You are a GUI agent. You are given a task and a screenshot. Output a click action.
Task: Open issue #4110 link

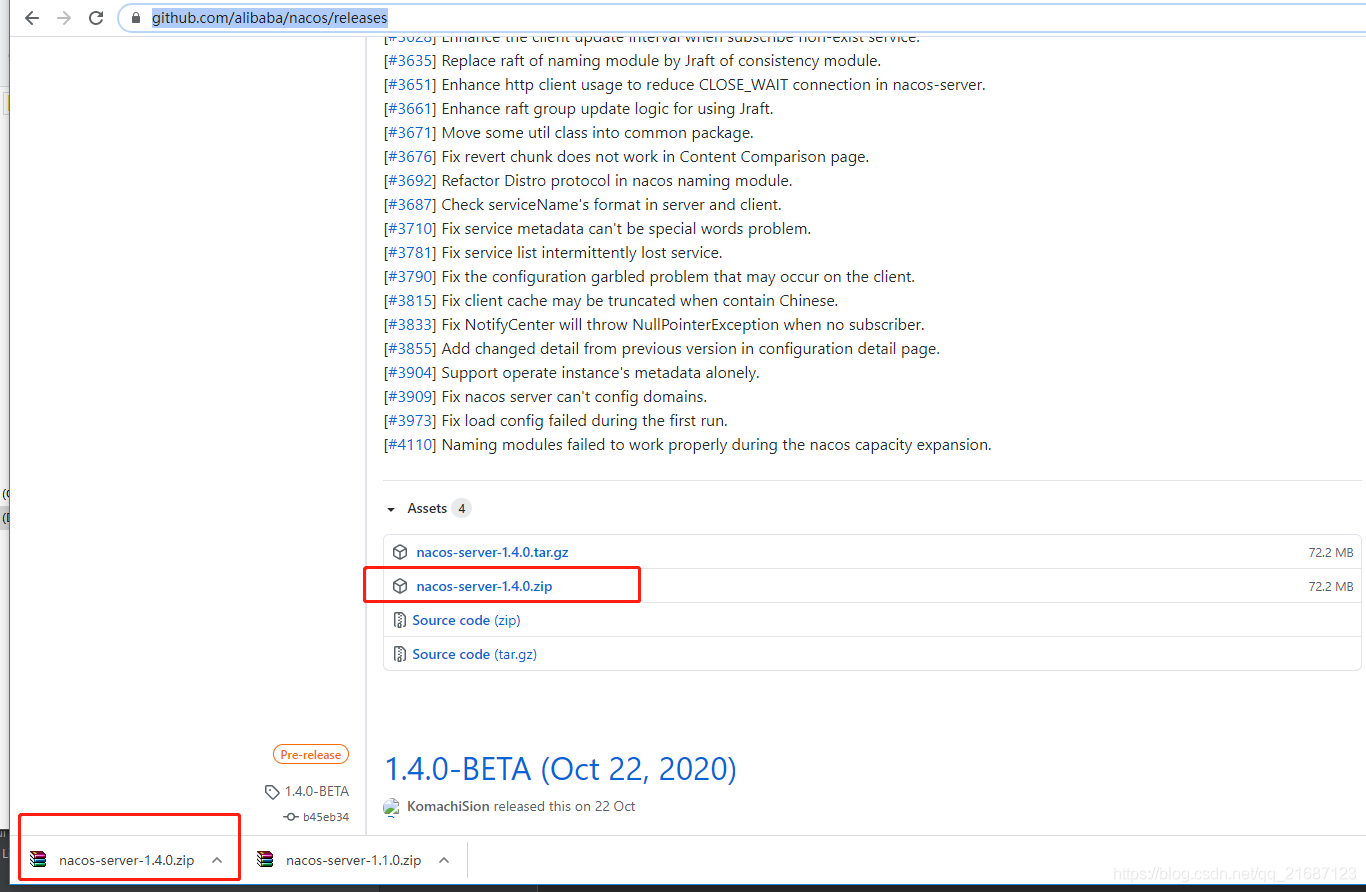pyautogui.click(x=410, y=445)
